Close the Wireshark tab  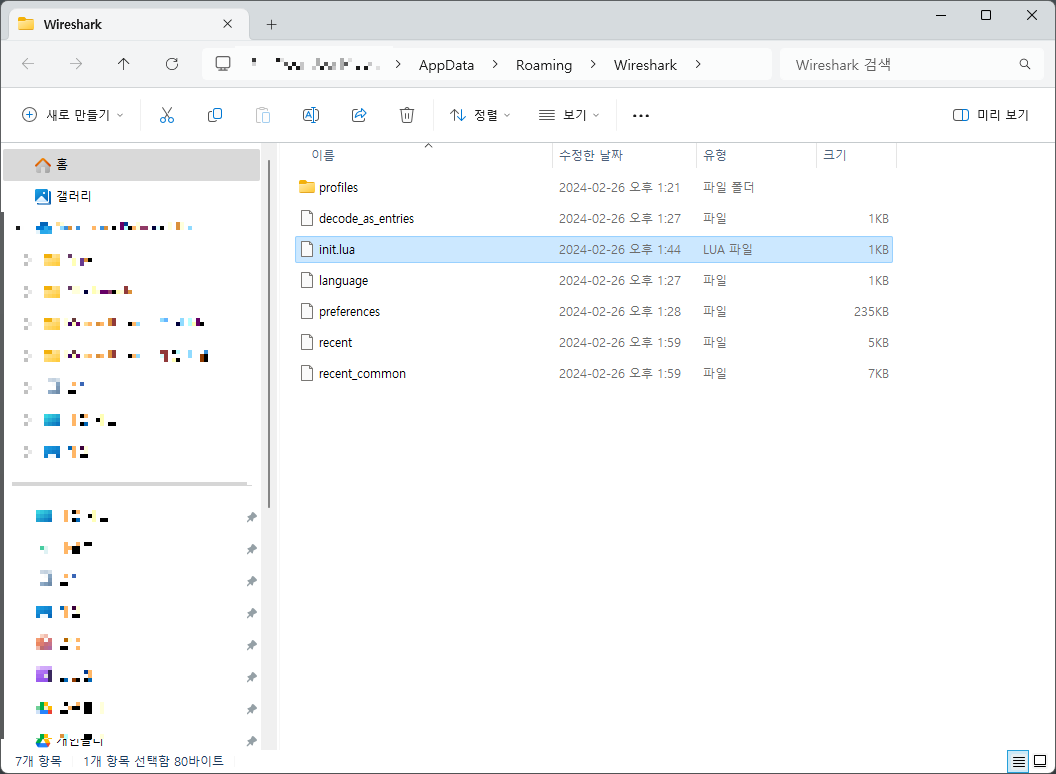(228, 24)
